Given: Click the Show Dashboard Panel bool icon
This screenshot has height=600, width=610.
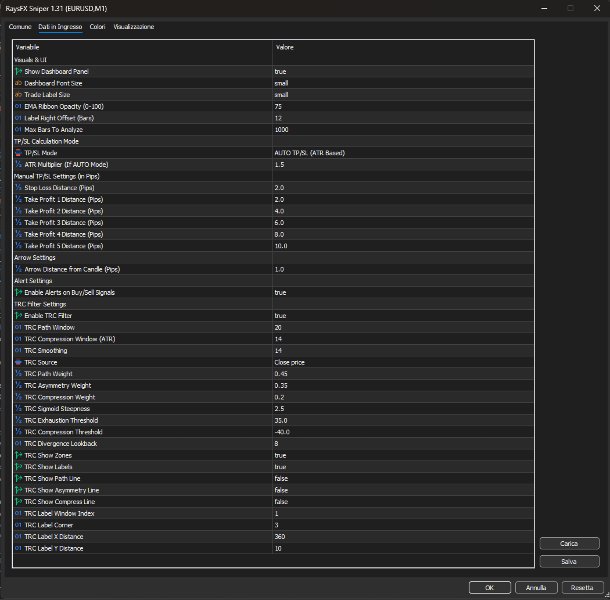Looking at the screenshot, I should click(x=18, y=72).
